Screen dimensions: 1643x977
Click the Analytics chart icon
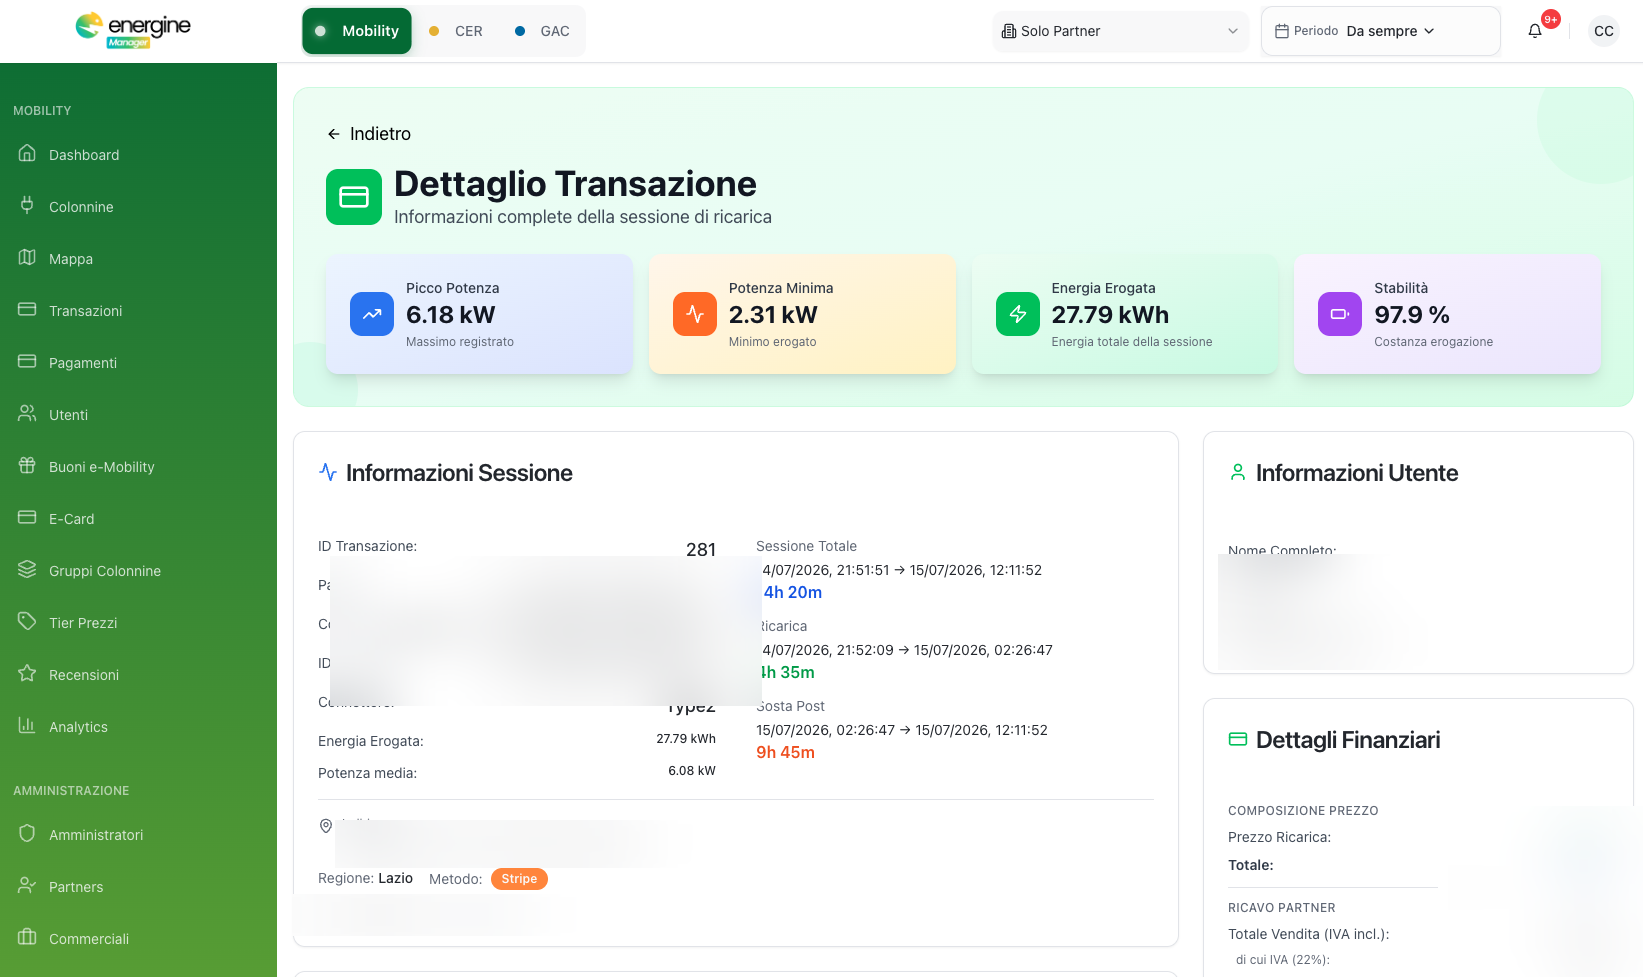pos(27,726)
